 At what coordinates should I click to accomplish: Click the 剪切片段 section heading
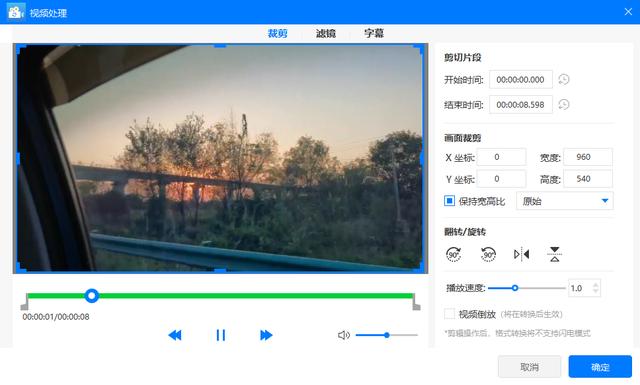463,58
